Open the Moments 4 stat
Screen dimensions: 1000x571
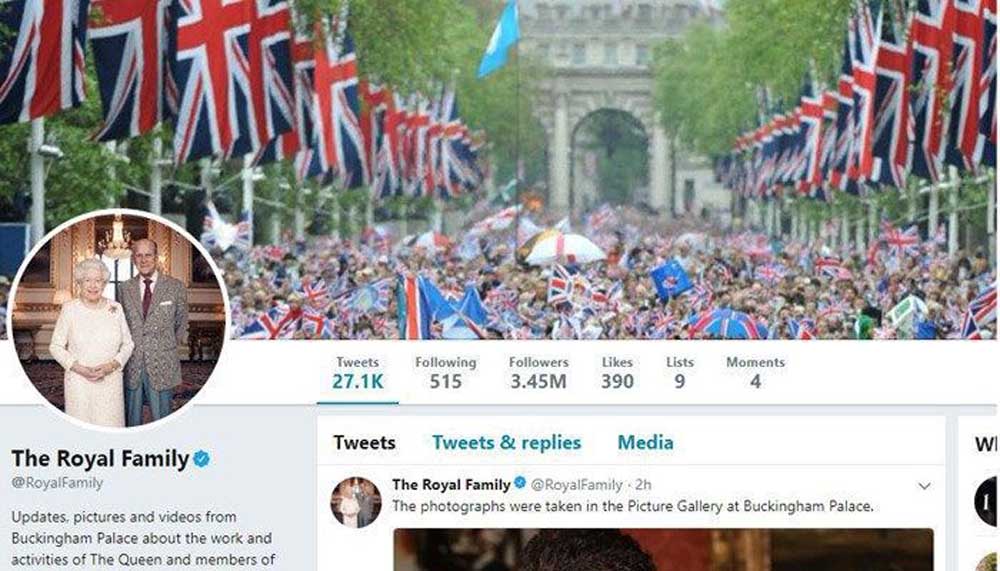[x=755, y=373]
